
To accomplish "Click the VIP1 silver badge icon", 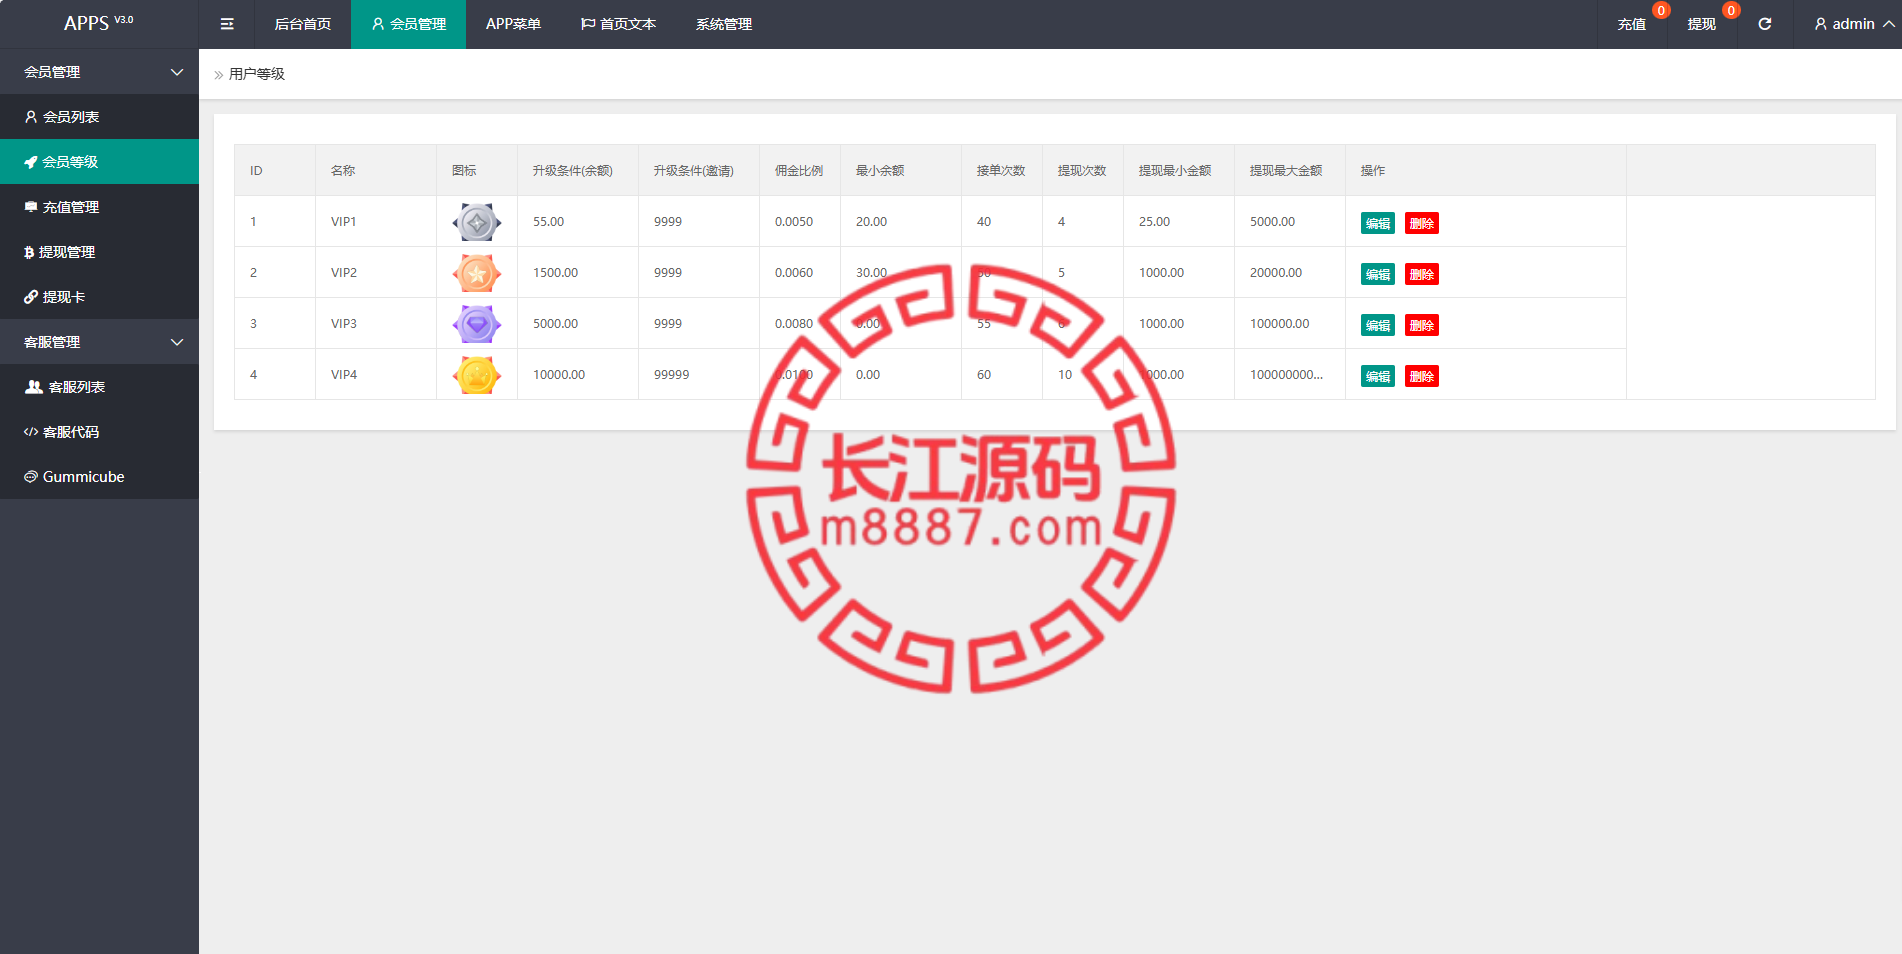I will coord(477,222).
